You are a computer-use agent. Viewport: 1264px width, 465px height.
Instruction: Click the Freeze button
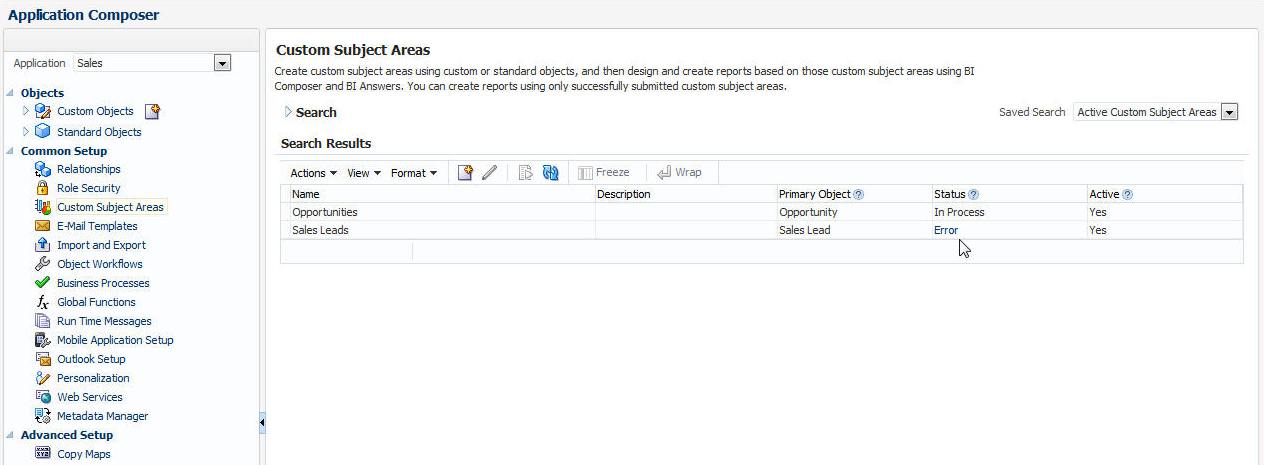[604, 173]
